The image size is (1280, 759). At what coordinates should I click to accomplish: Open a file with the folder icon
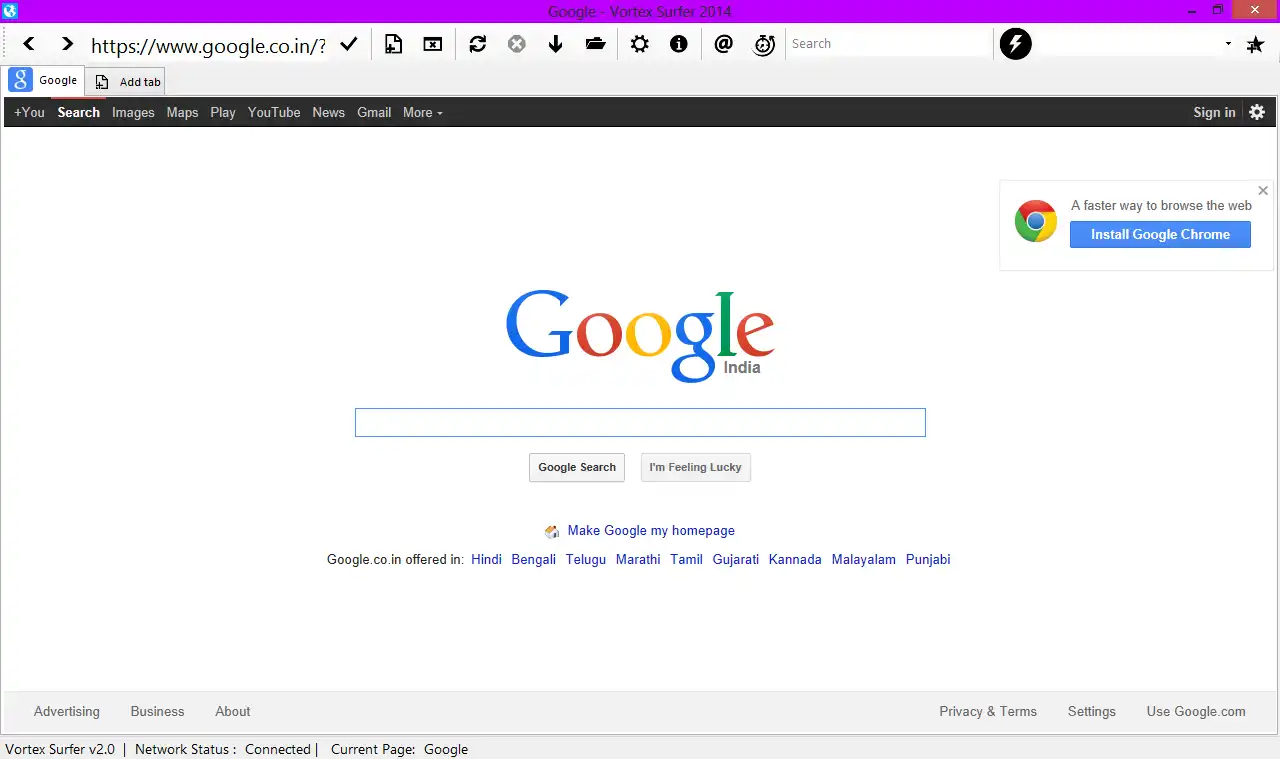[x=596, y=44]
